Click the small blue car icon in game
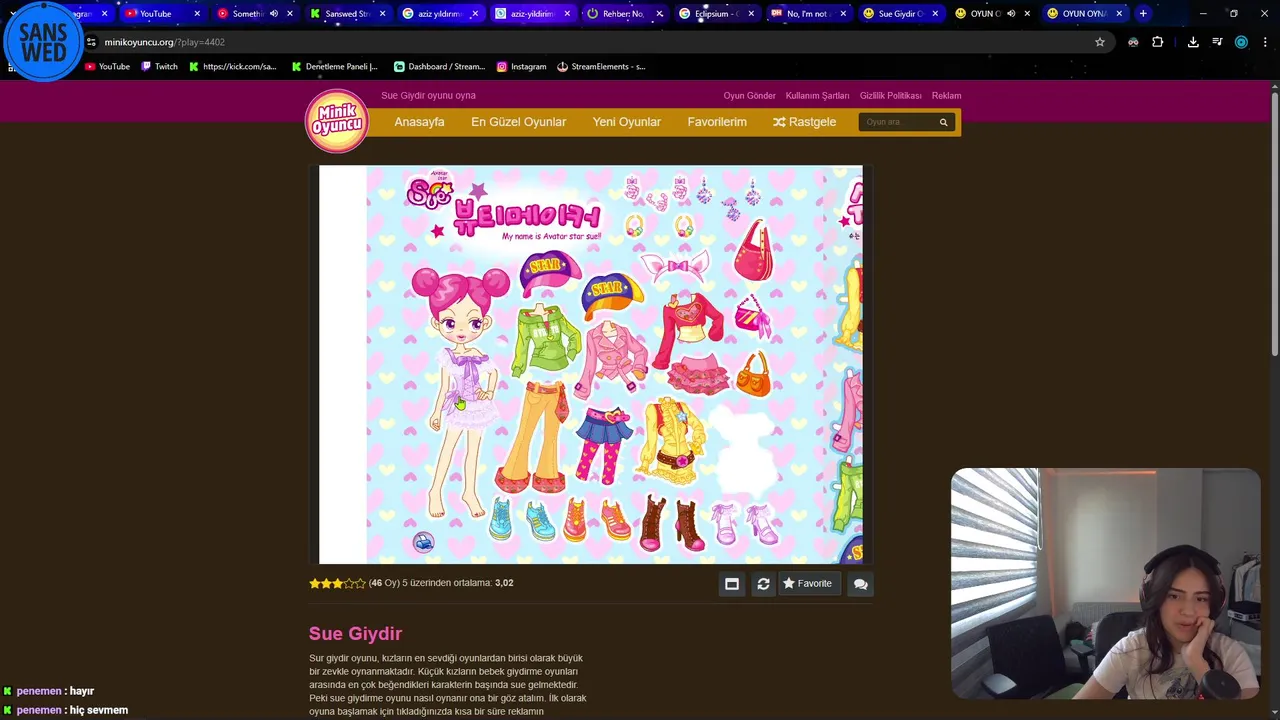1280x720 pixels. (423, 542)
